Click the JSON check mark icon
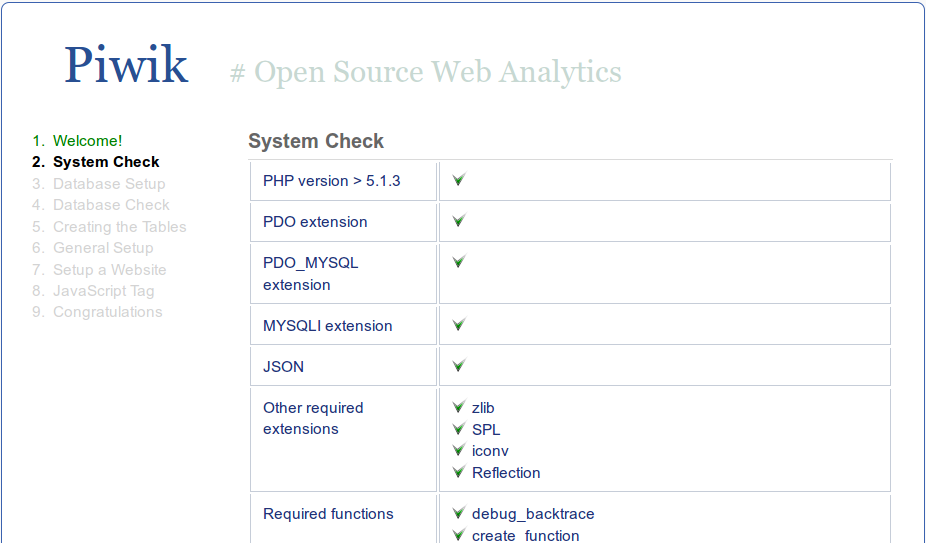This screenshot has height=543, width=926. (x=459, y=365)
